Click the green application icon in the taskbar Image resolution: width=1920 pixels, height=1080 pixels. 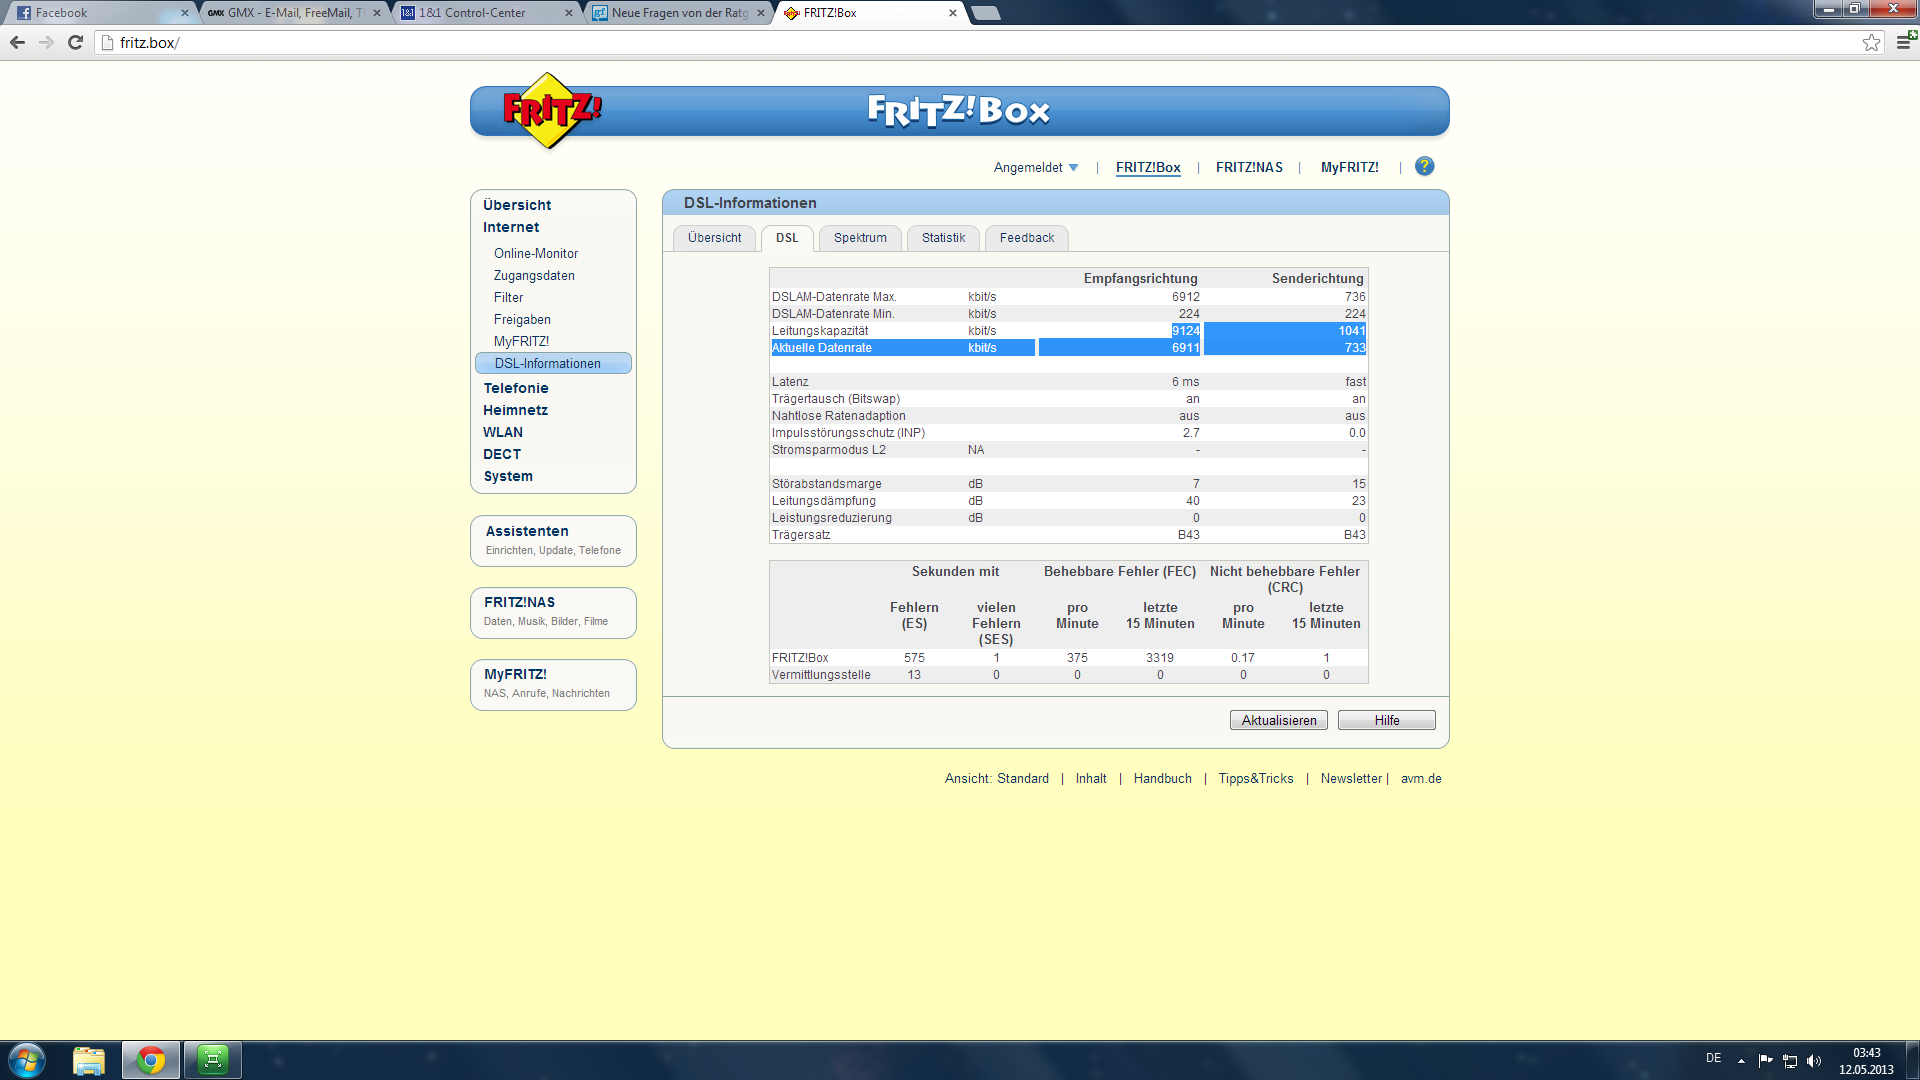pyautogui.click(x=213, y=1060)
